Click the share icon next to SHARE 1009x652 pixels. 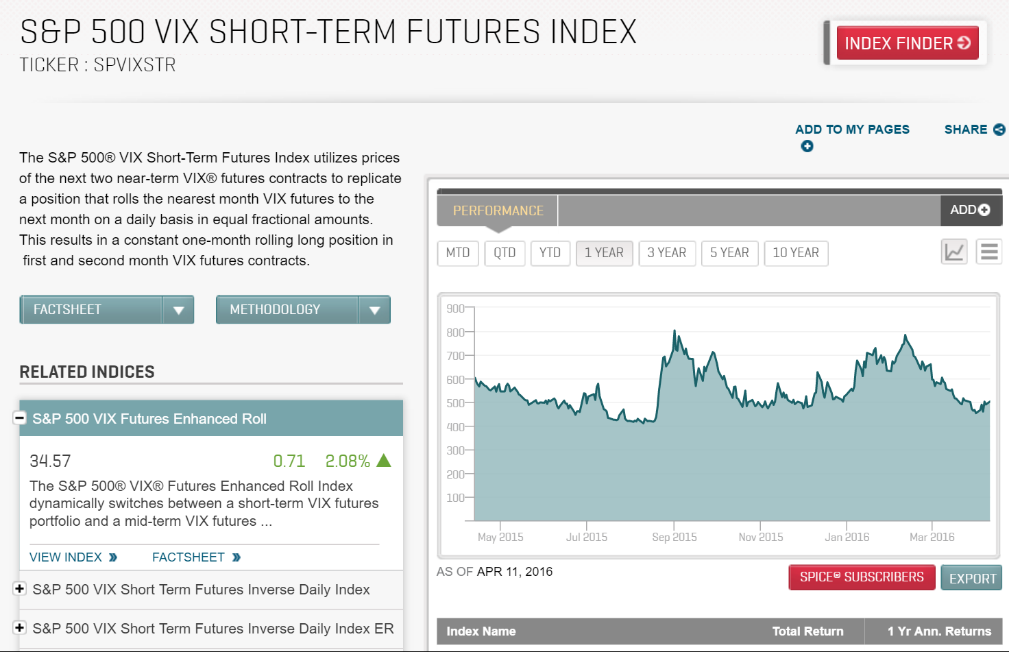[999, 130]
